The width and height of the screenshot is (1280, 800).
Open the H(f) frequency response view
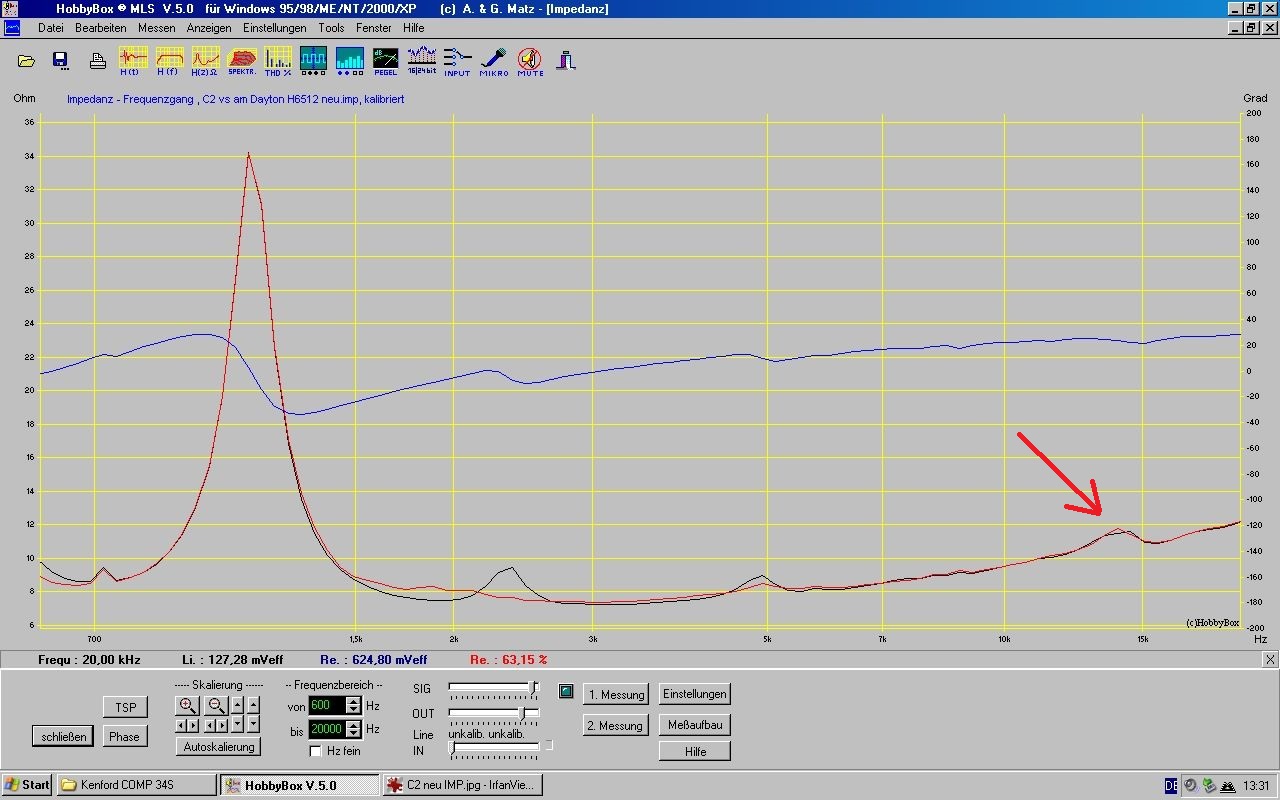pos(169,60)
